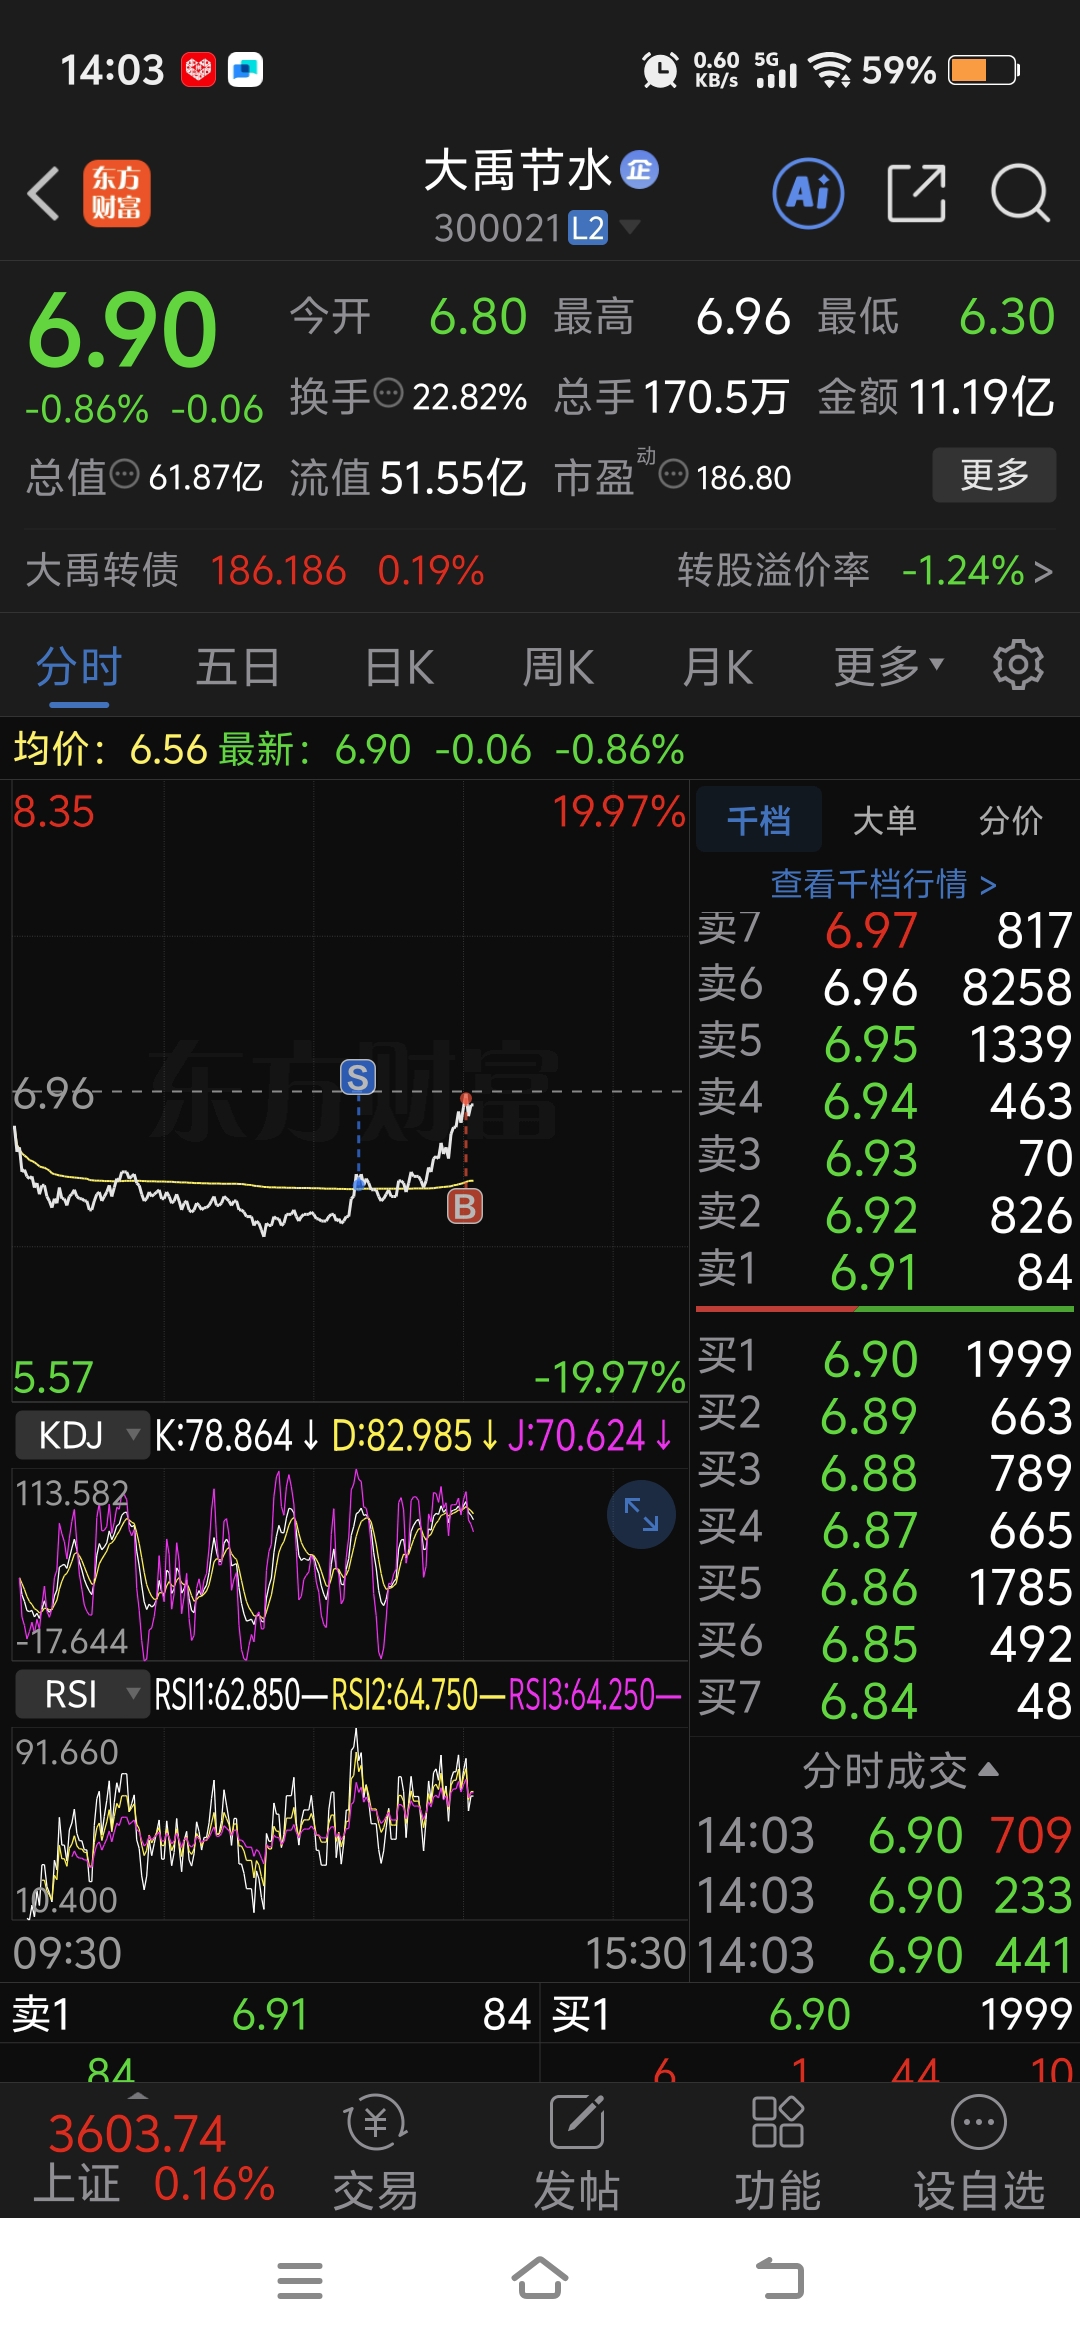The height and width of the screenshot is (2344, 1080).
Task: Tap the 更多 button for more stats
Action: [x=994, y=474]
